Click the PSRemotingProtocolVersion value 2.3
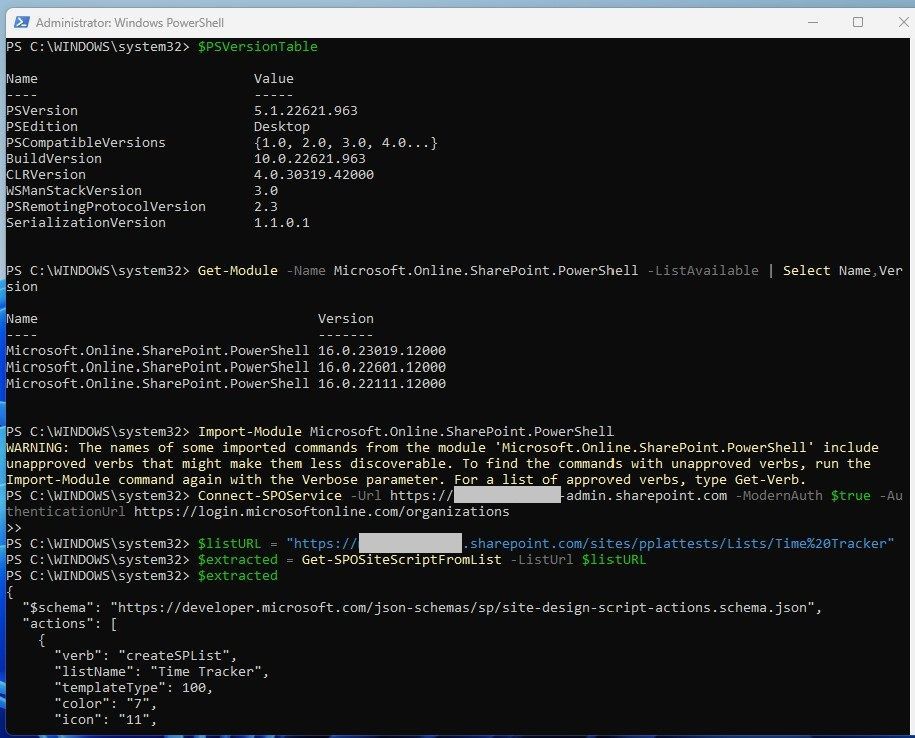The image size is (915, 738). [x=266, y=207]
